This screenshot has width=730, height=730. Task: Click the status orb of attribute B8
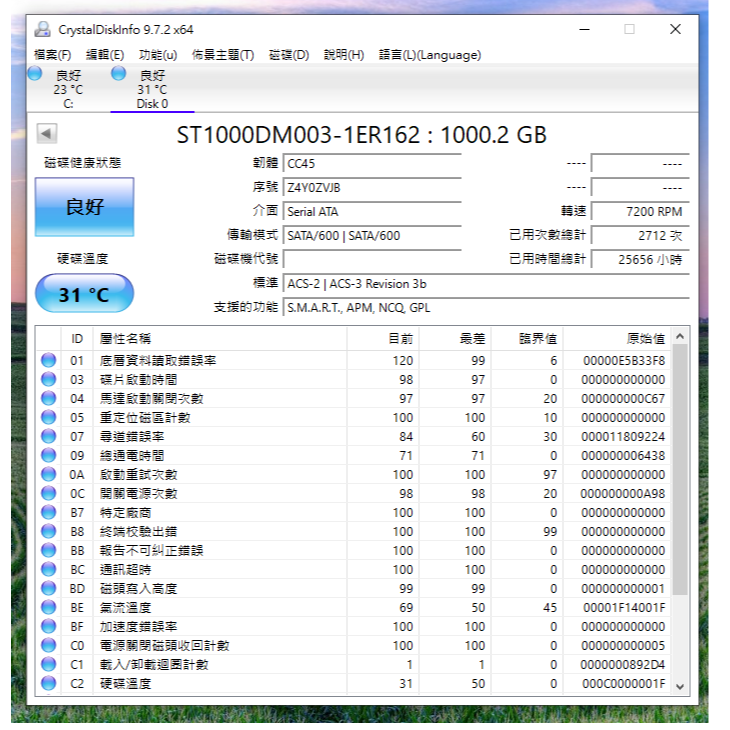coord(48,532)
